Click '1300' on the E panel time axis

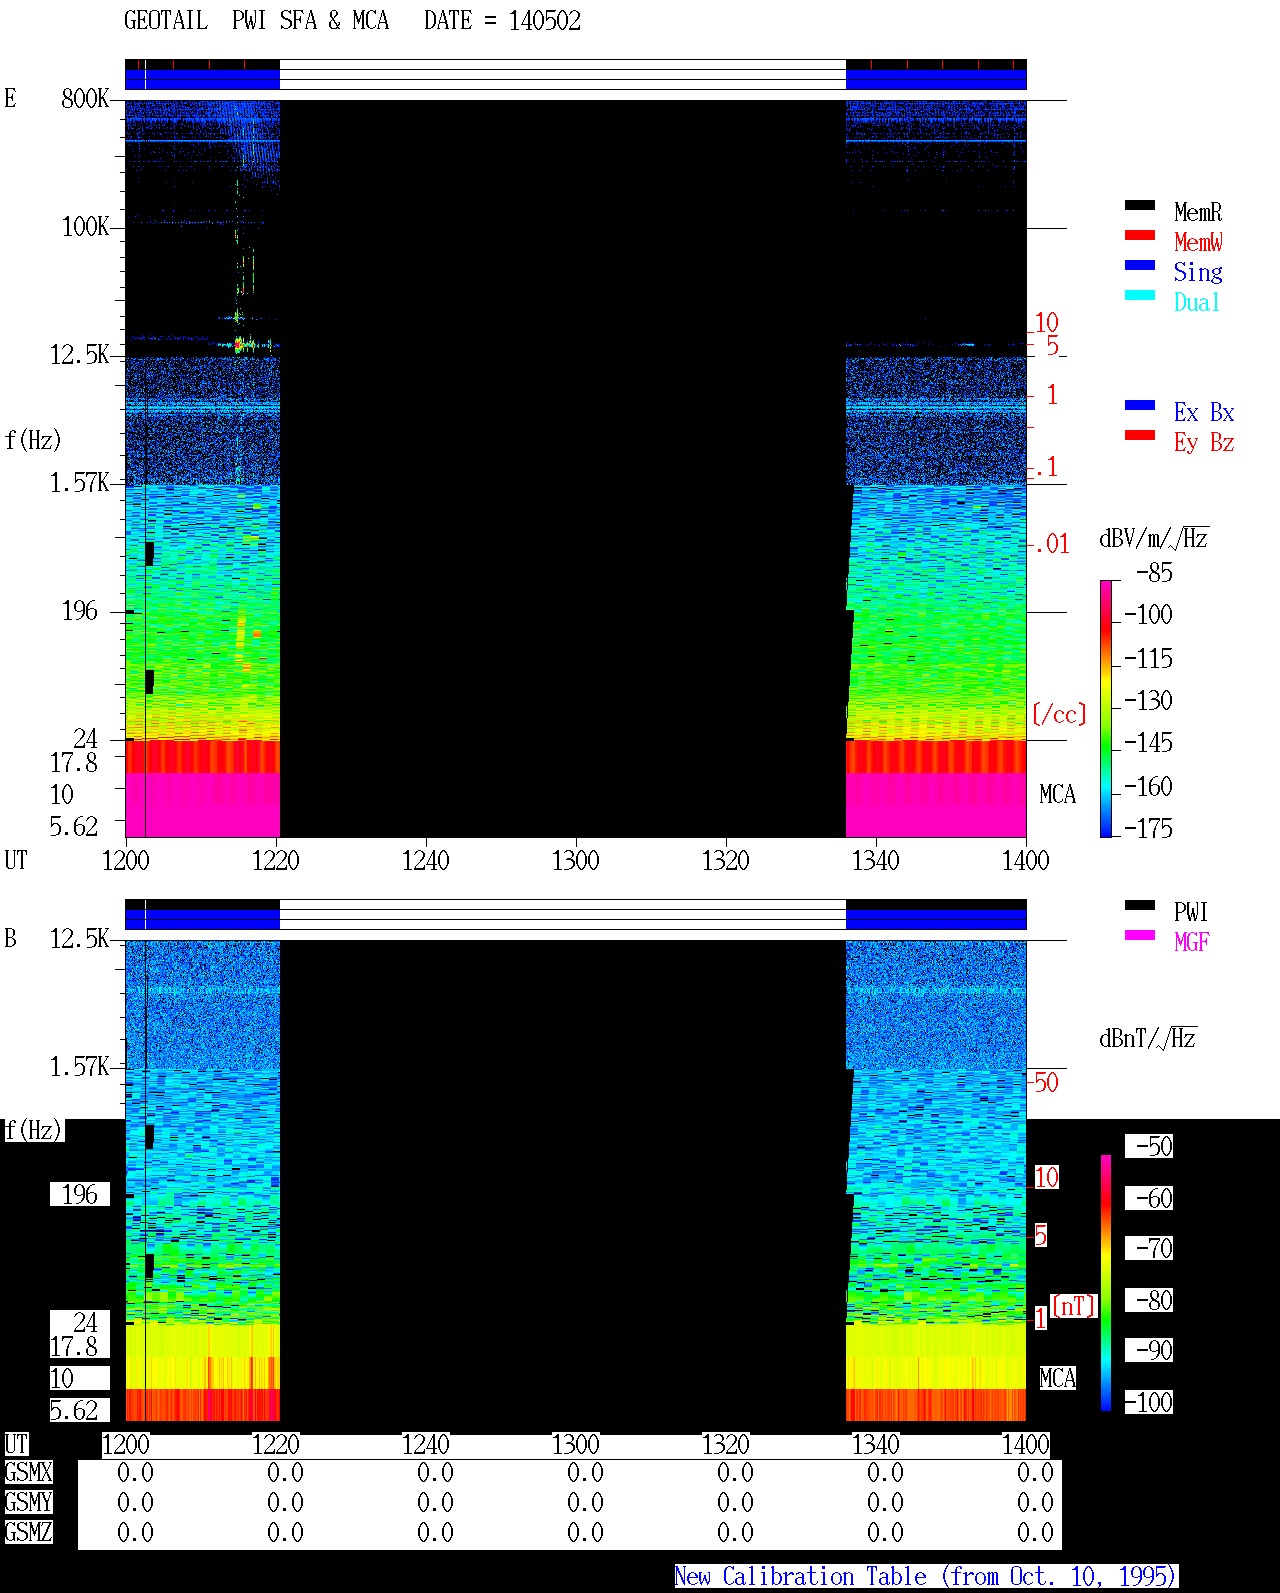(x=575, y=860)
